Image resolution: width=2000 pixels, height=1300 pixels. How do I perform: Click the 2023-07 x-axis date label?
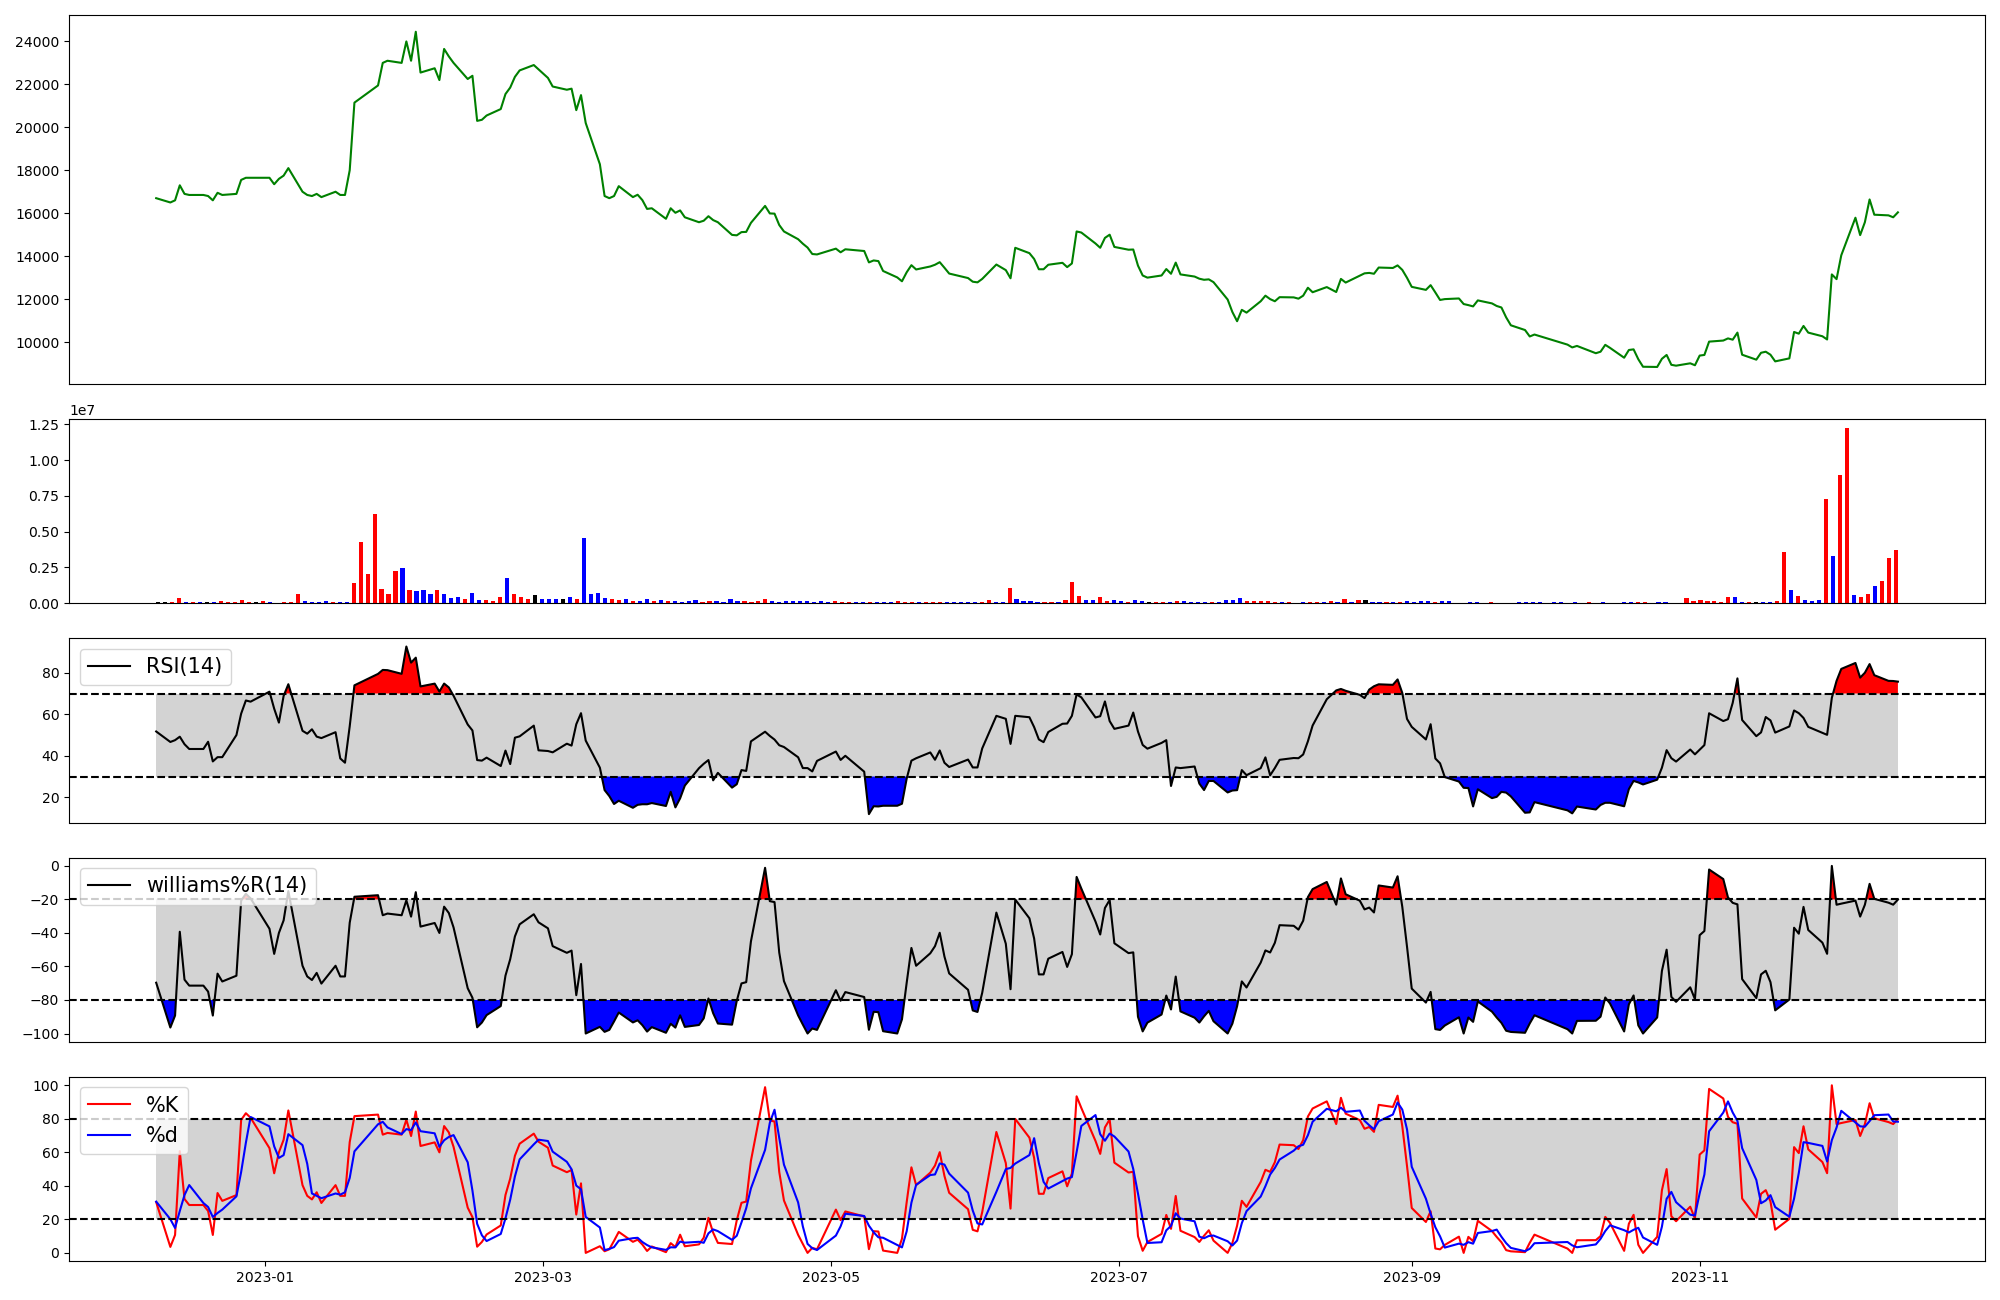point(1119,1277)
